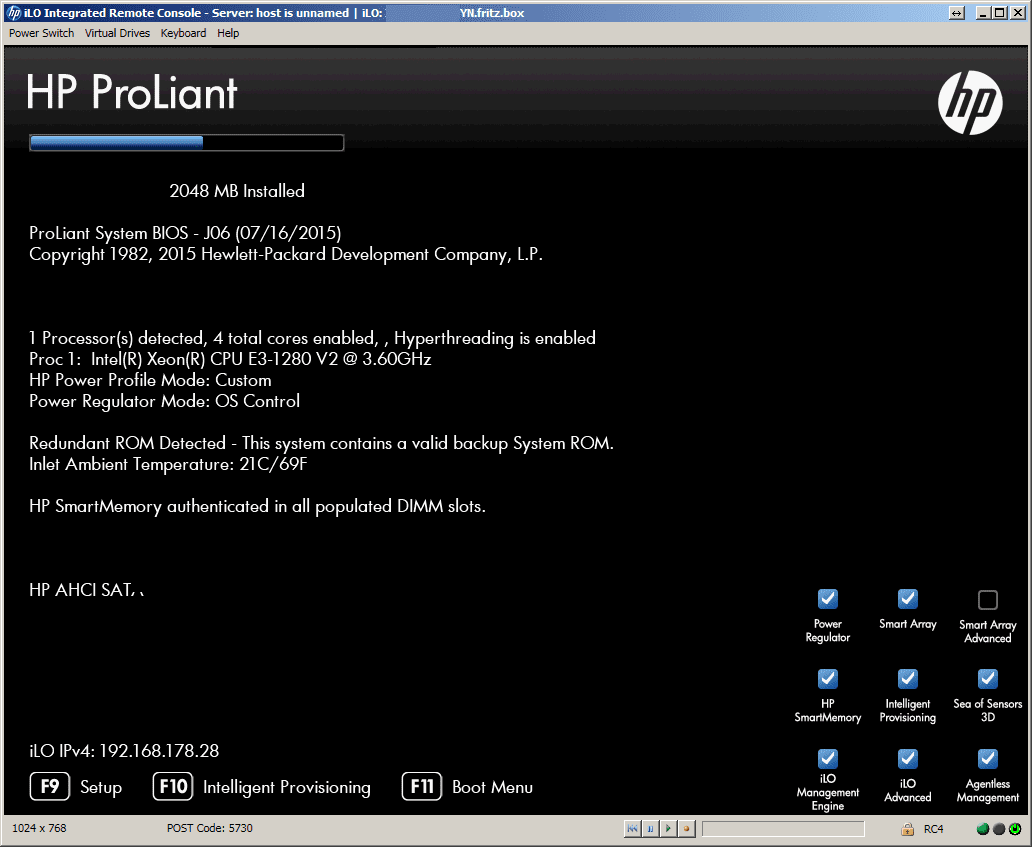Toggle the Smart Array checkbox
Screen dimensions: 1032x847
point(908,599)
